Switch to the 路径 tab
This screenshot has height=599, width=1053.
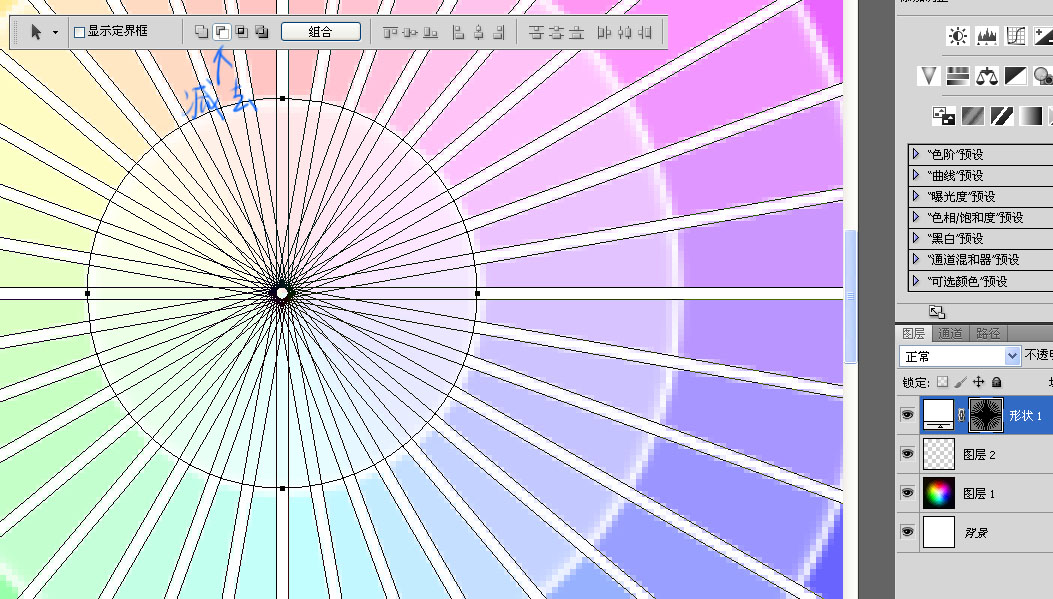[987, 333]
